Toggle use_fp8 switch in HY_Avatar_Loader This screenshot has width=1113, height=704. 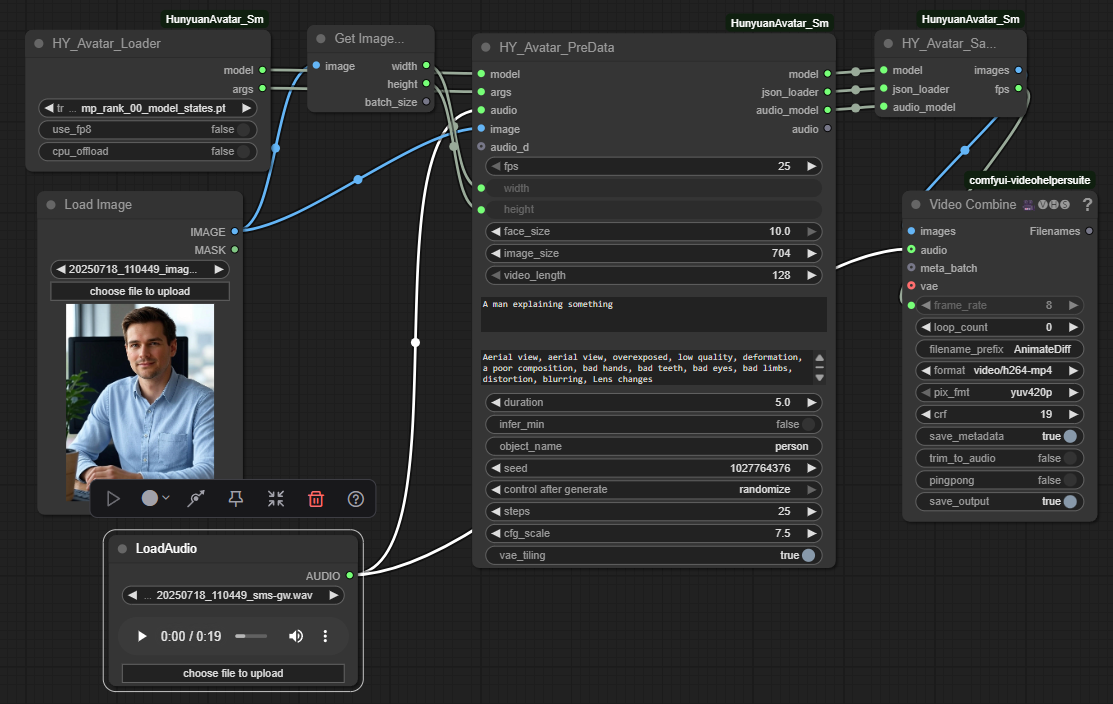(243, 130)
